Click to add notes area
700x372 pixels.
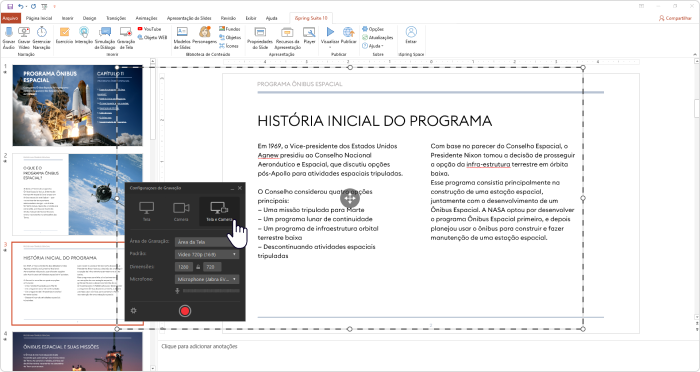[200, 347]
